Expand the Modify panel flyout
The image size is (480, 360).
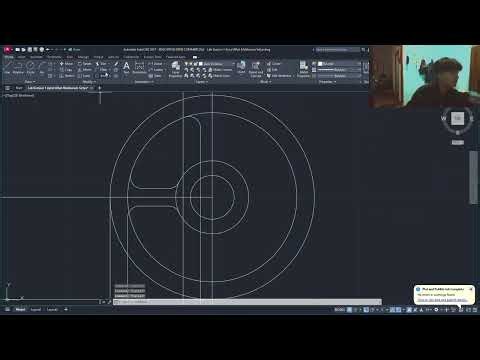point(89,82)
